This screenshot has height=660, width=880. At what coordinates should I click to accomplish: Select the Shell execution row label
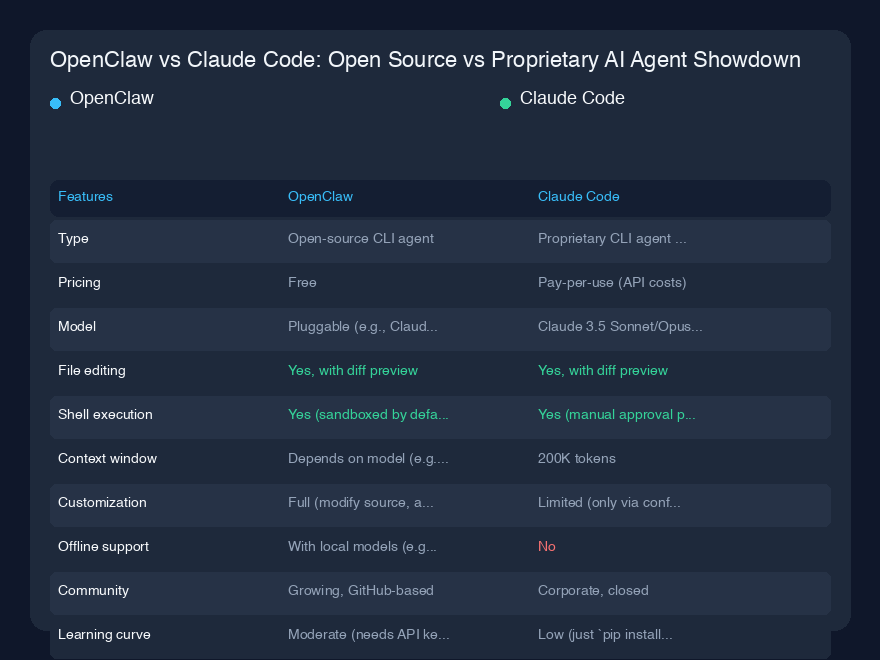106,415
